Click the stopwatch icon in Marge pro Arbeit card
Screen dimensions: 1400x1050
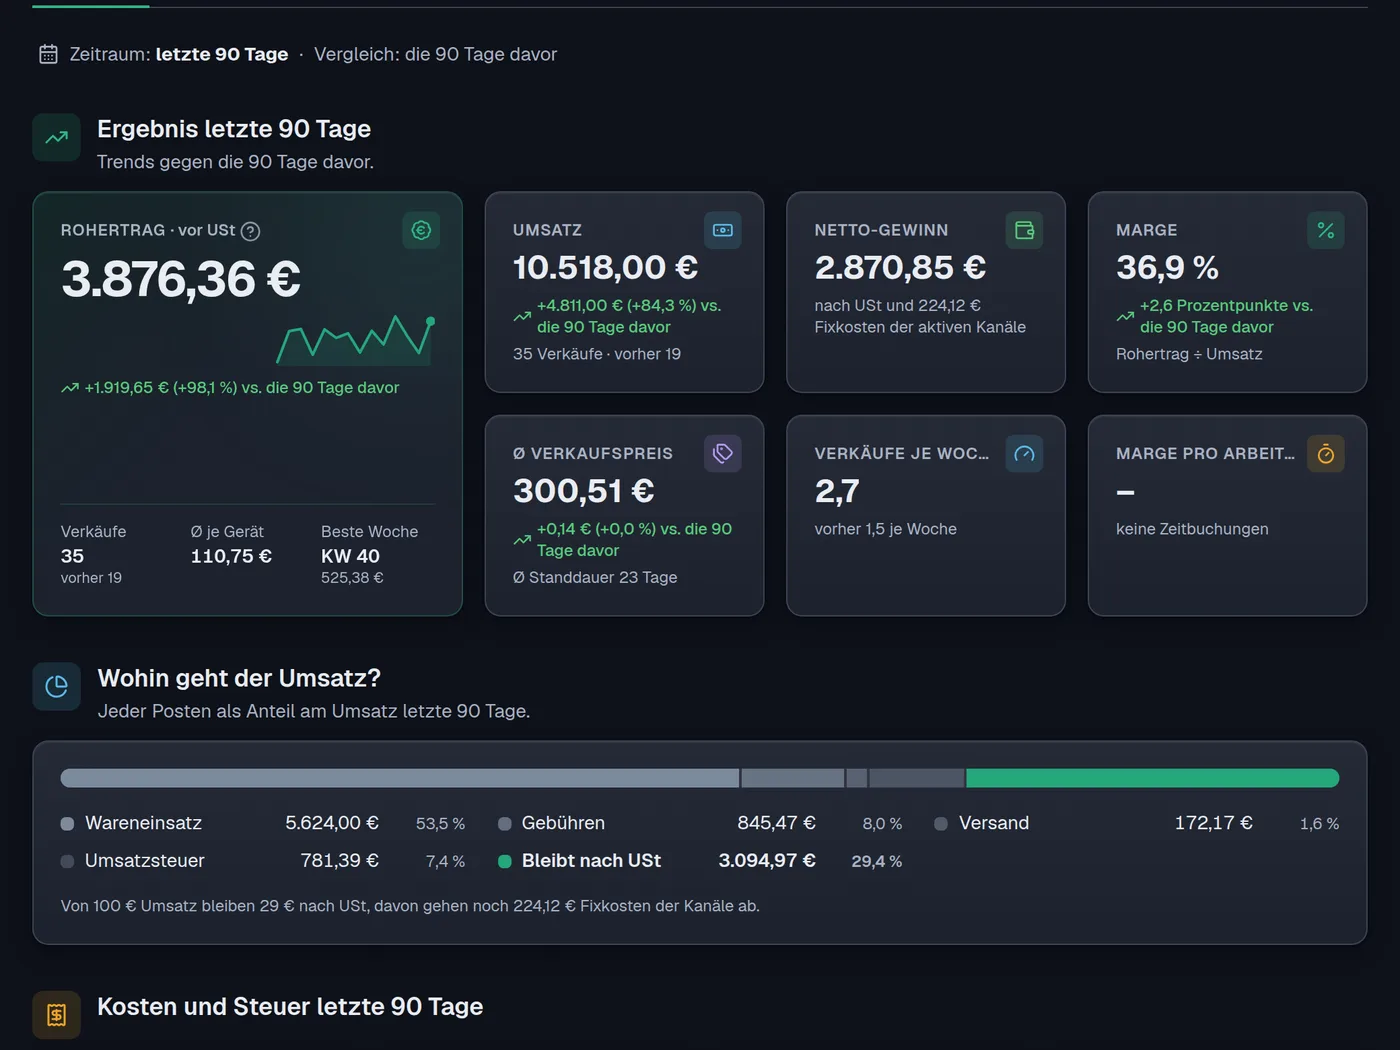click(1326, 454)
